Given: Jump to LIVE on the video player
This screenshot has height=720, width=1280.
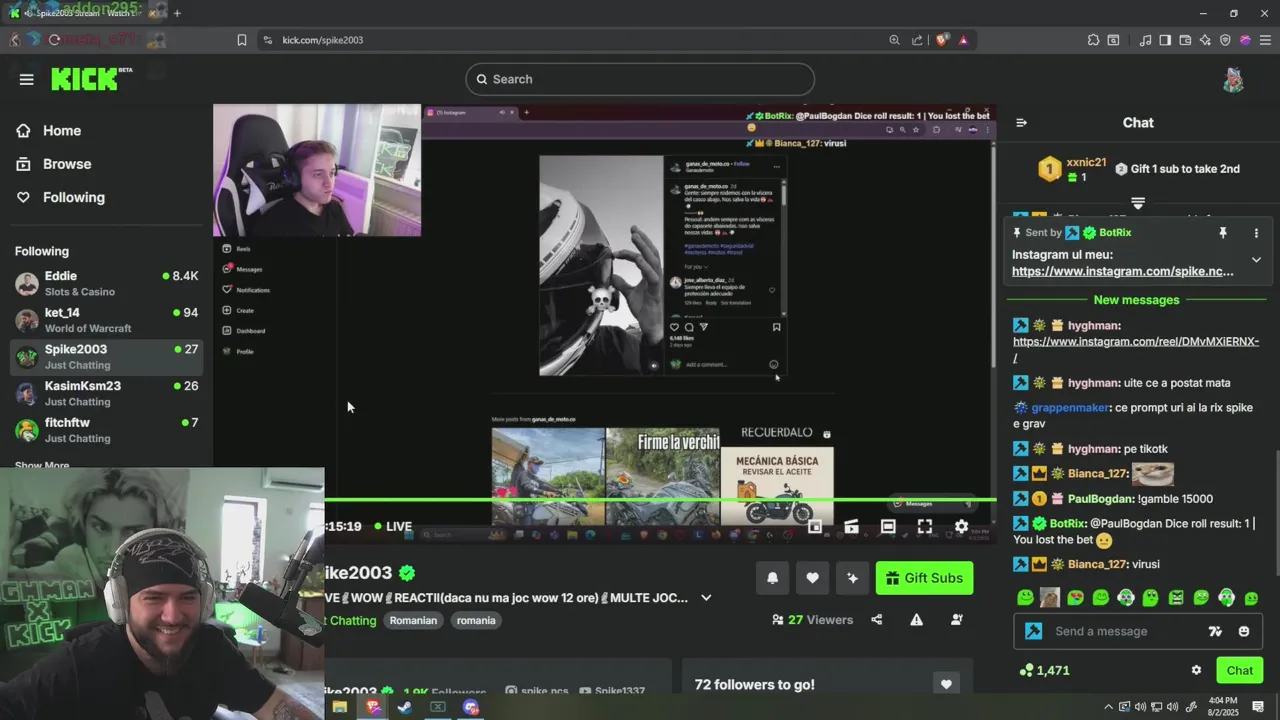Looking at the screenshot, I should (x=393, y=526).
